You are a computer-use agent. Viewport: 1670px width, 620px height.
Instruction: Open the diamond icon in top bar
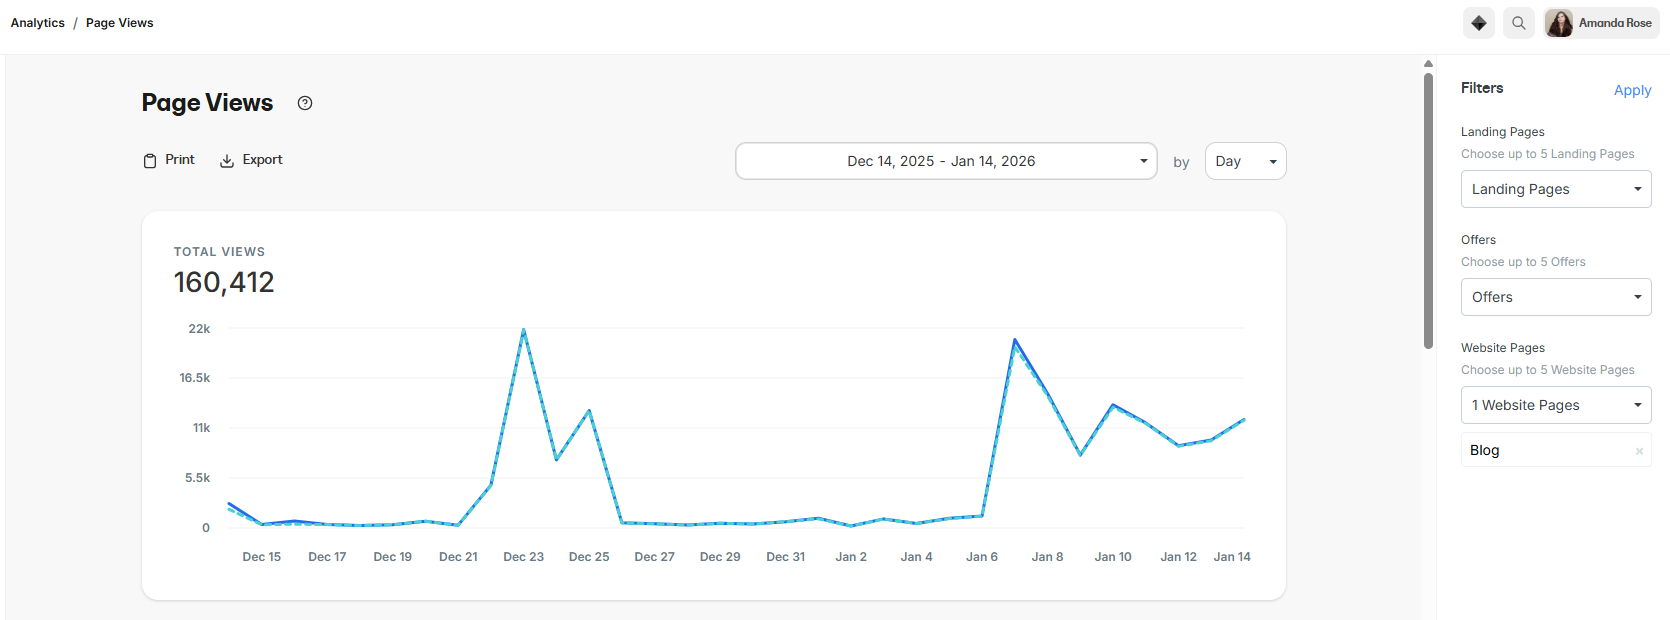point(1479,23)
